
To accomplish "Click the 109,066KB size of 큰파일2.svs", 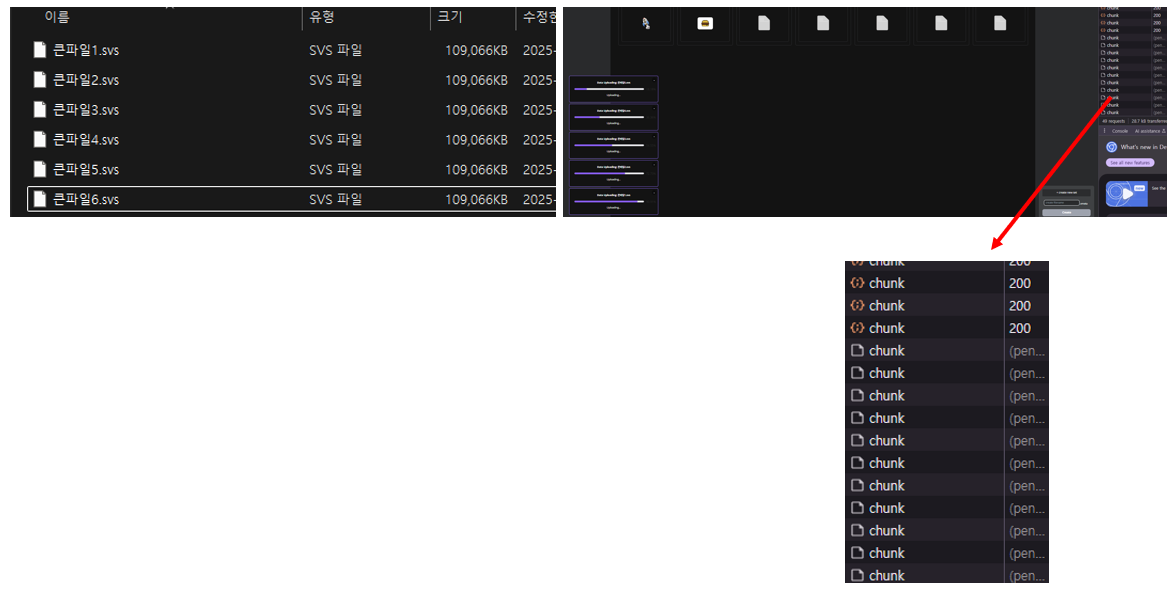I will [x=476, y=80].
